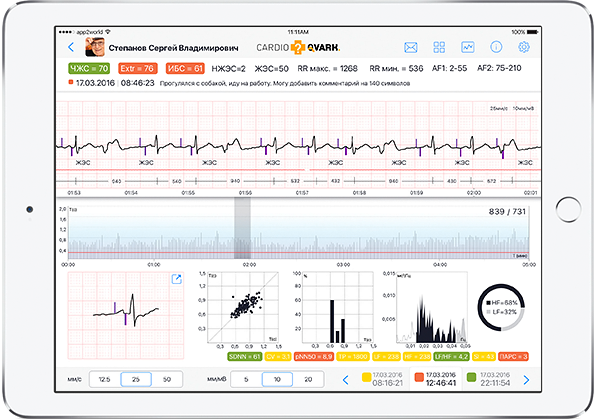Tap the SI = 43 indicator
The width and height of the screenshot is (600, 420).
click(x=484, y=357)
